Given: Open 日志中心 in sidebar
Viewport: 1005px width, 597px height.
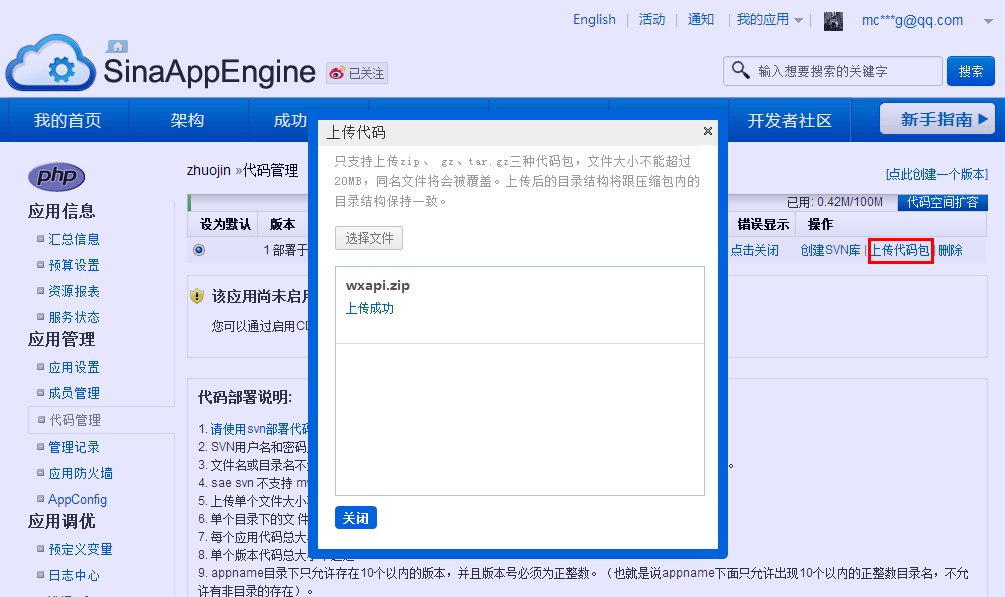Looking at the screenshot, I should pyautogui.click(x=74, y=576).
